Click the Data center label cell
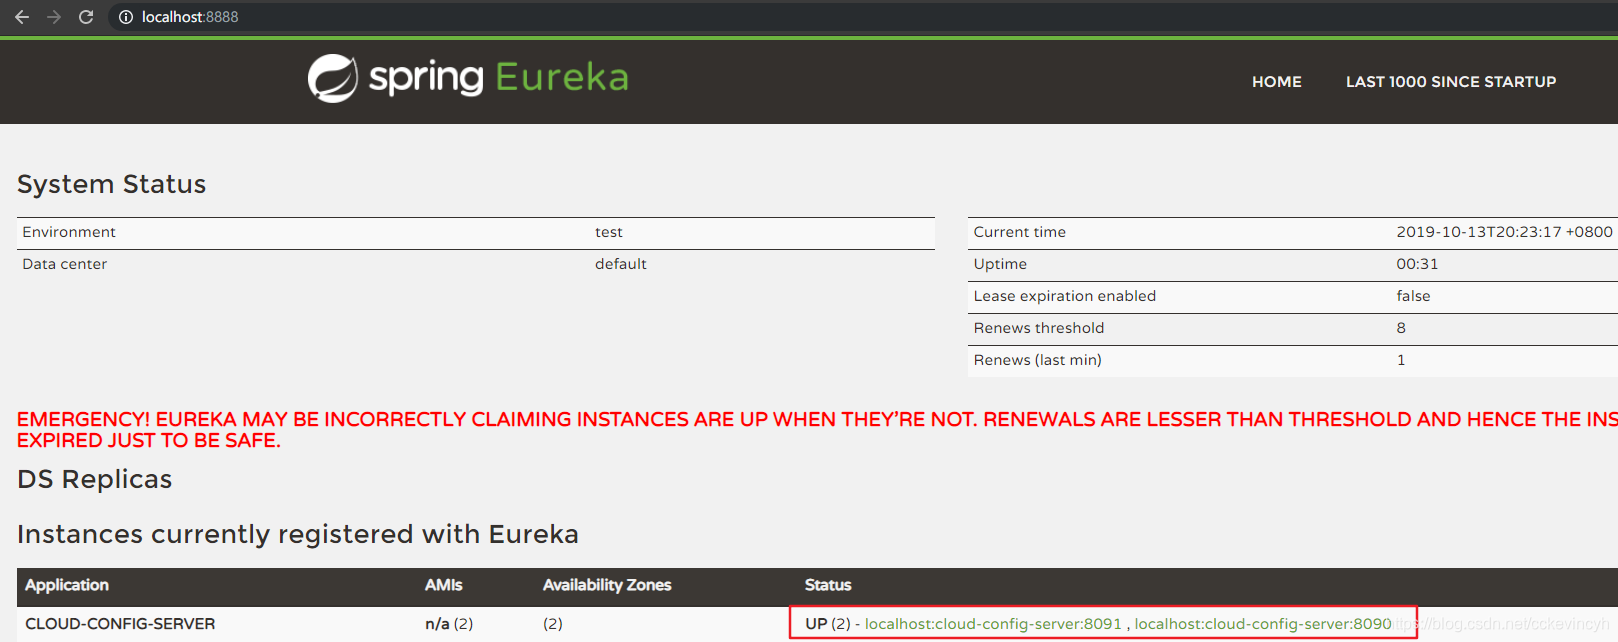This screenshot has width=1618, height=642. point(65,264)
